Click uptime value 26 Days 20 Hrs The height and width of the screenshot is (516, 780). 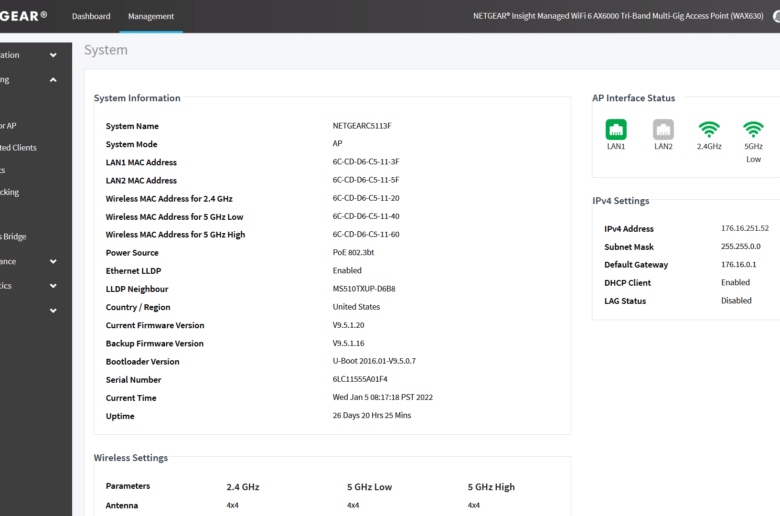coord(372,415)
